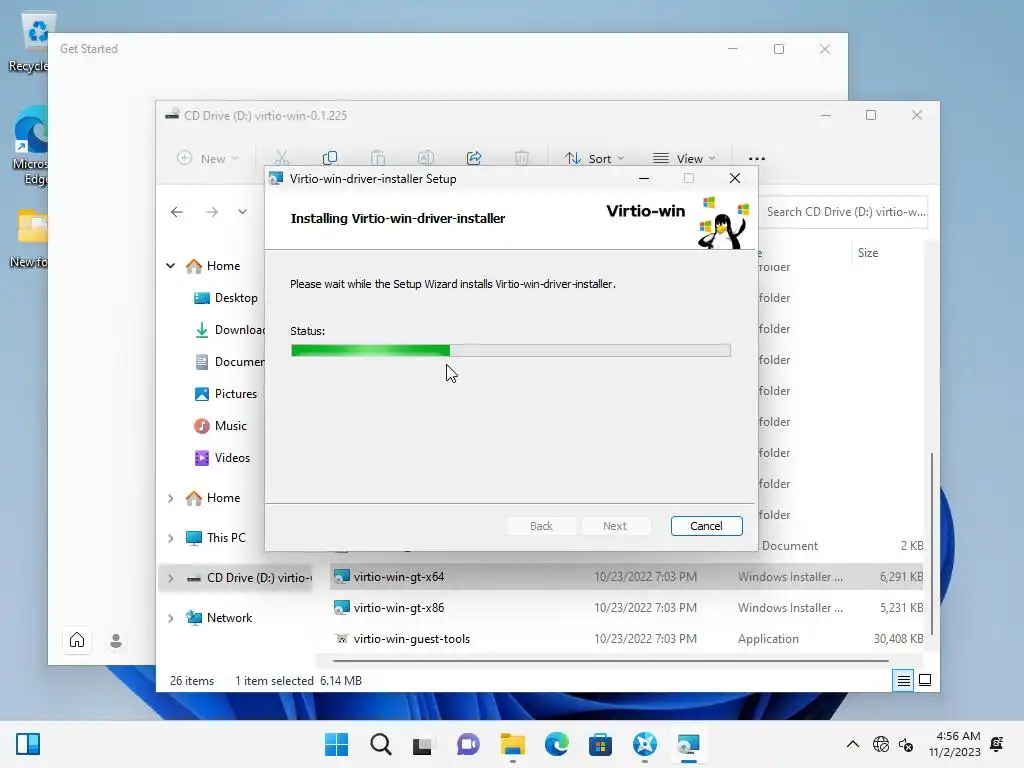The height and width of the screenshot is (768, 1024).
Task: Expand the lower Home tree node
Action: [x=170, y=498]
